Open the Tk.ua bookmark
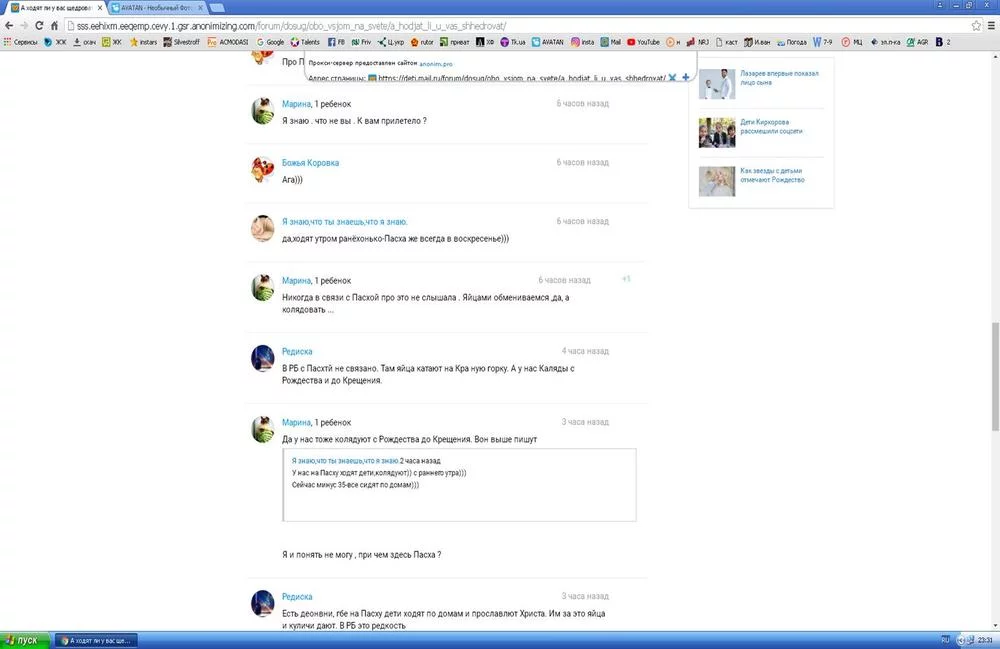 tap(513, 42)
